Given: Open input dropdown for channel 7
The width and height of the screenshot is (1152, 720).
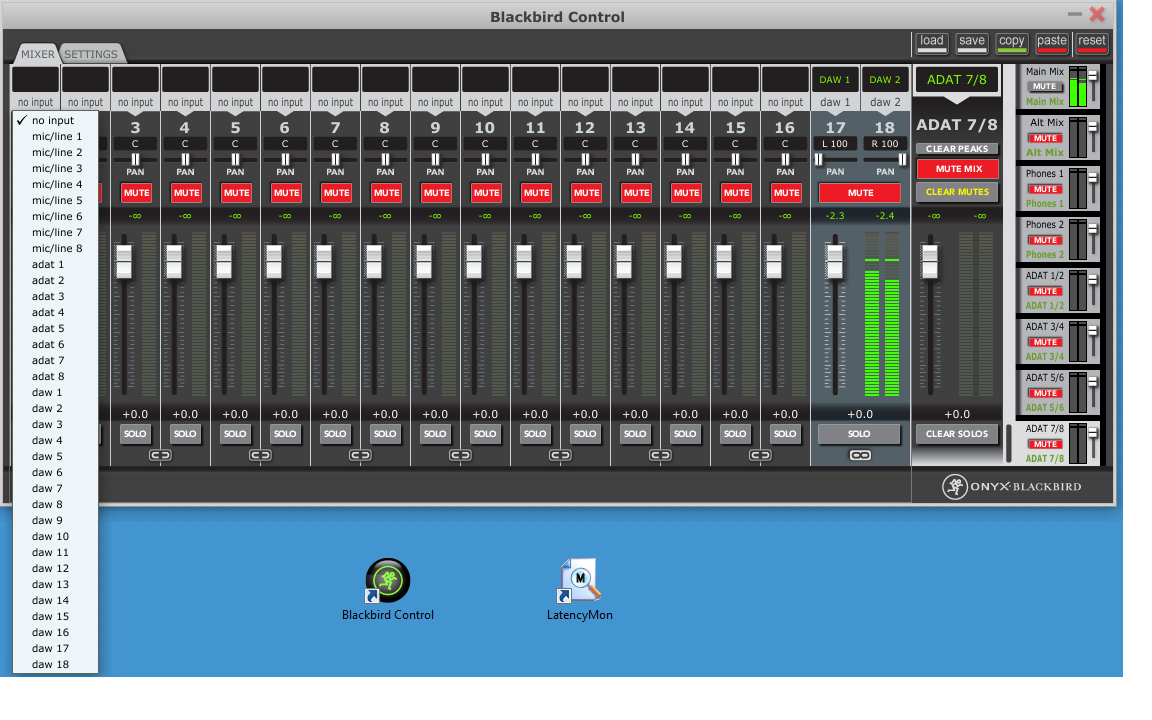Looking at the screenshot, I should pyautogui.click(x=335, y=102).
